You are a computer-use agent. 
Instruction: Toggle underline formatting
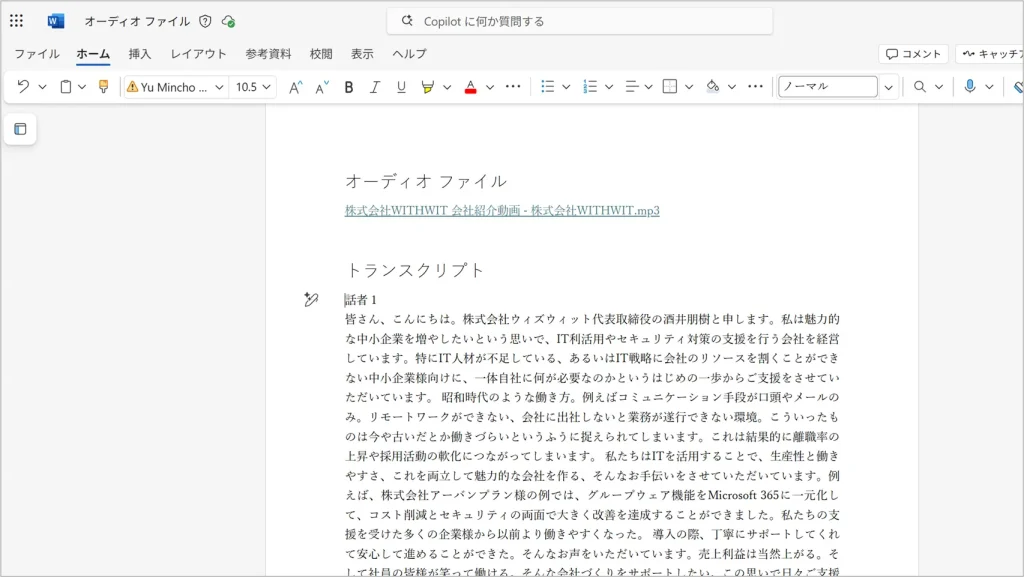point(401,87)
